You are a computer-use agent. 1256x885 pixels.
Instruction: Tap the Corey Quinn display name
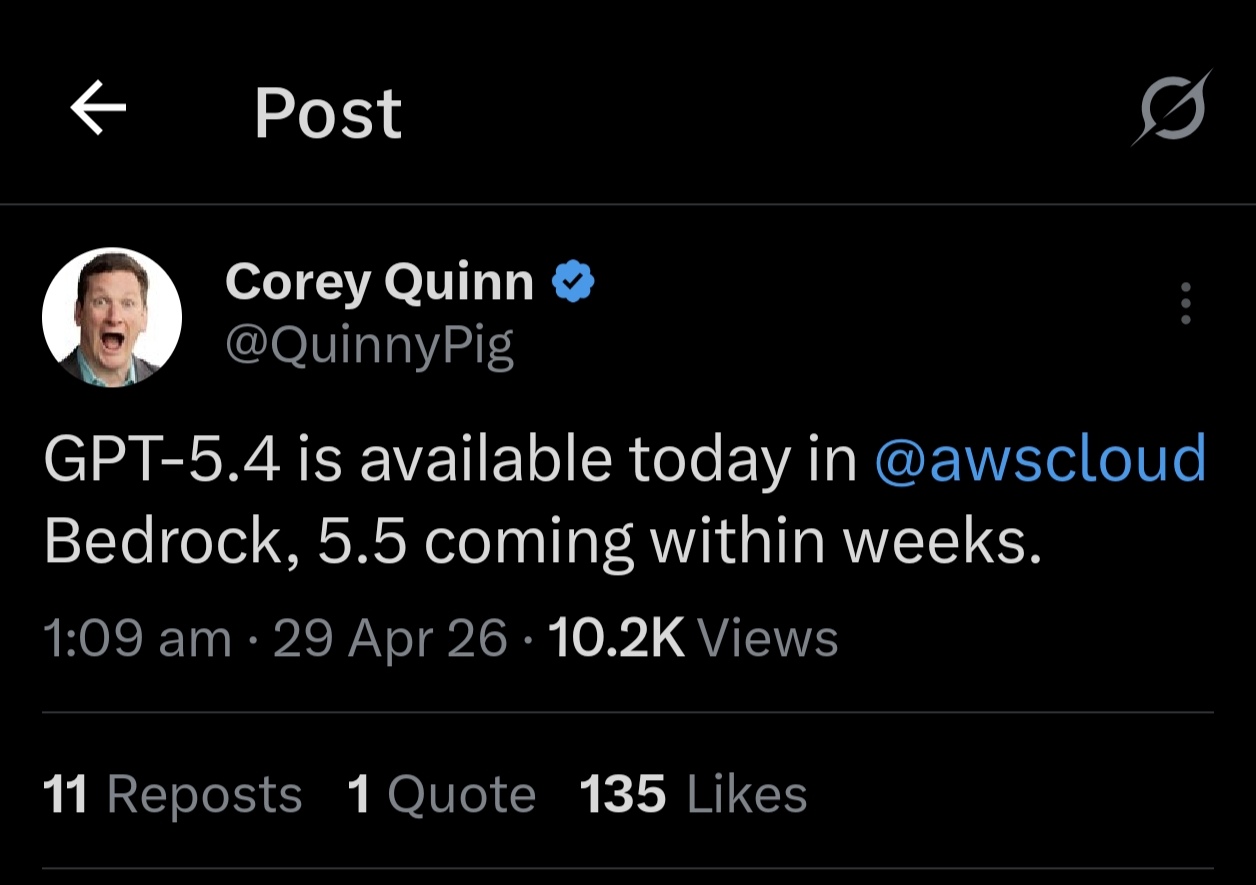[x=380, y=283]
